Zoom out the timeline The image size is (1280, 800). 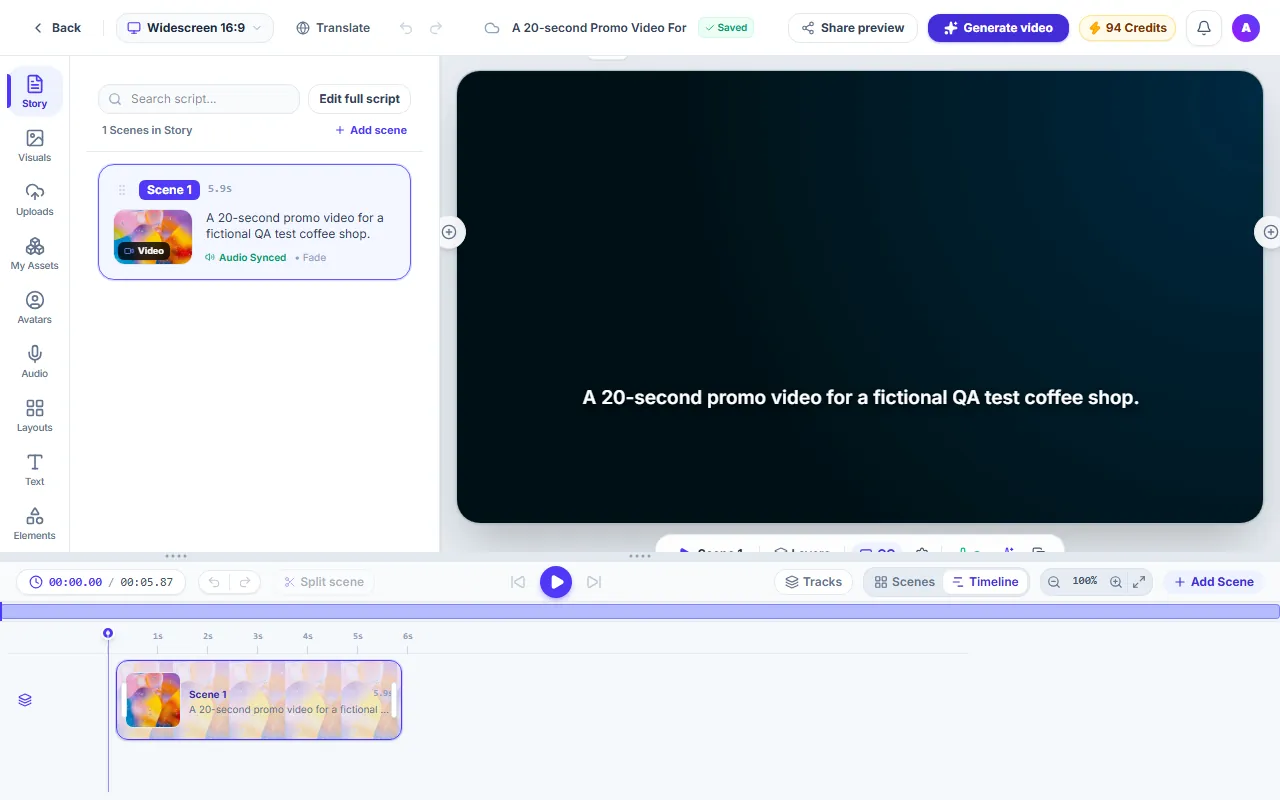pos(1054,582)
